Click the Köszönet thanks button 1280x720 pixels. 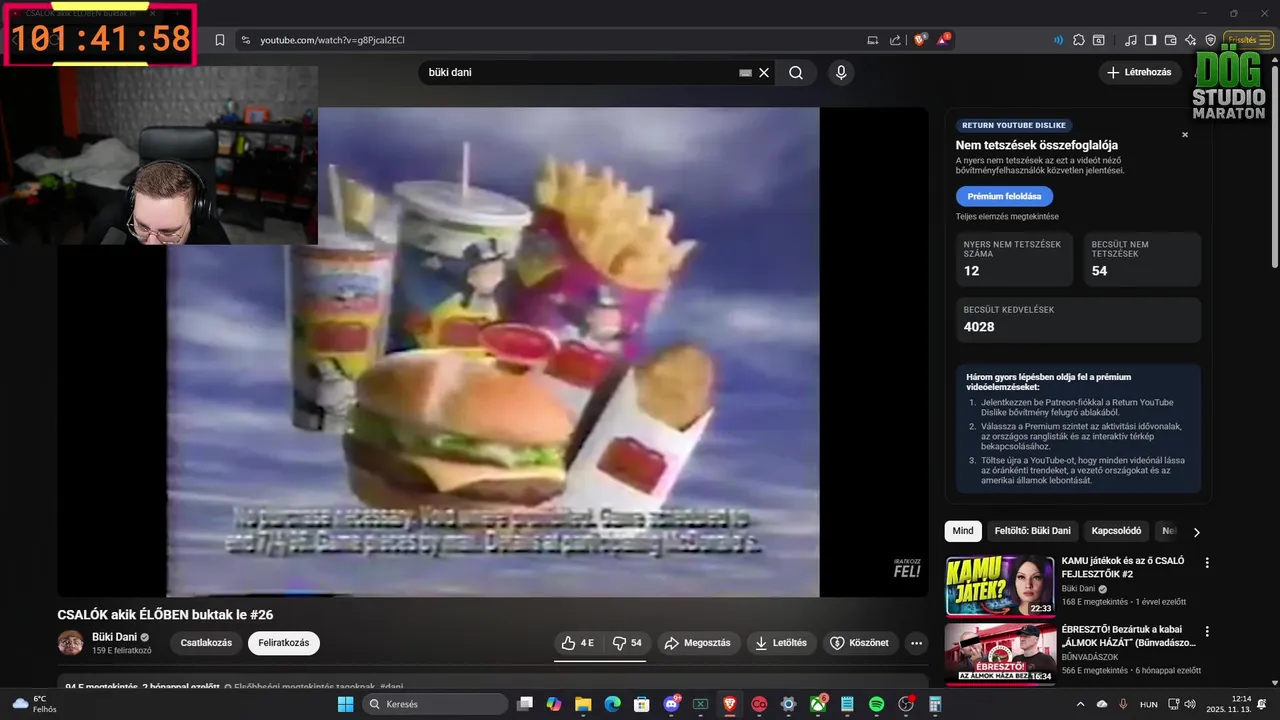point(859,643)
